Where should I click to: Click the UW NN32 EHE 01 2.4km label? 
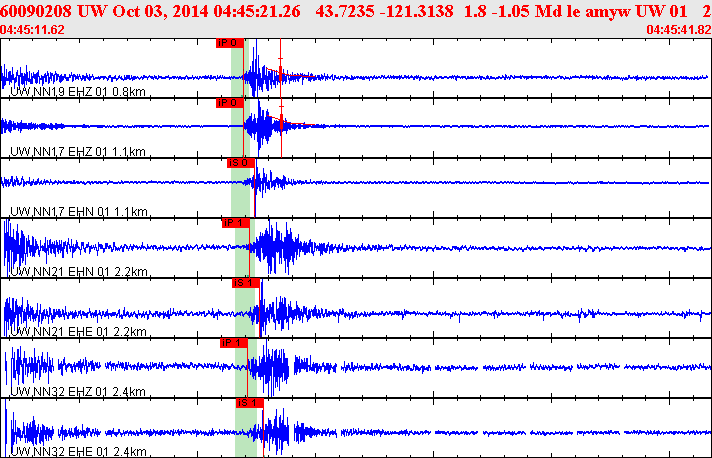[78, 452]
